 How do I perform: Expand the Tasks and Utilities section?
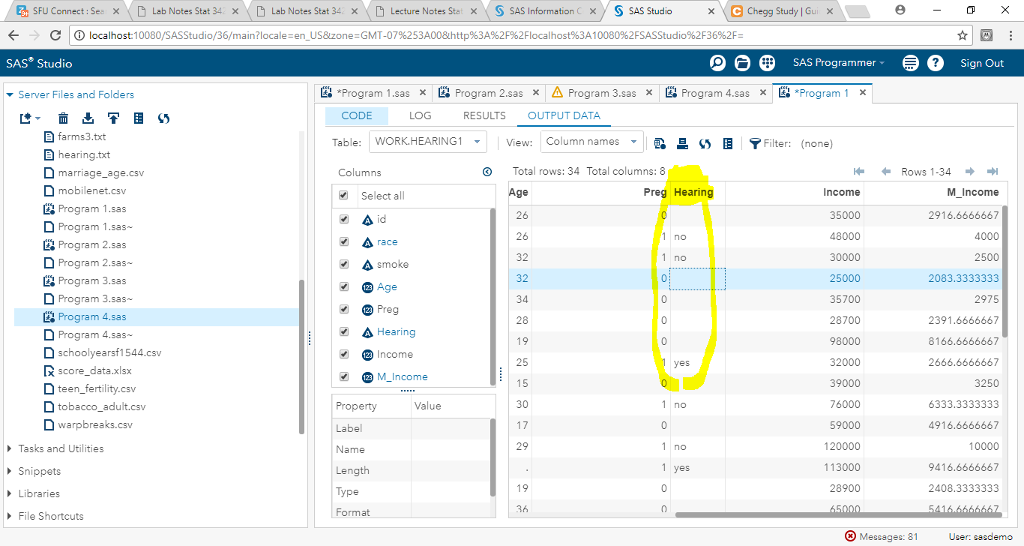(10, 449)
